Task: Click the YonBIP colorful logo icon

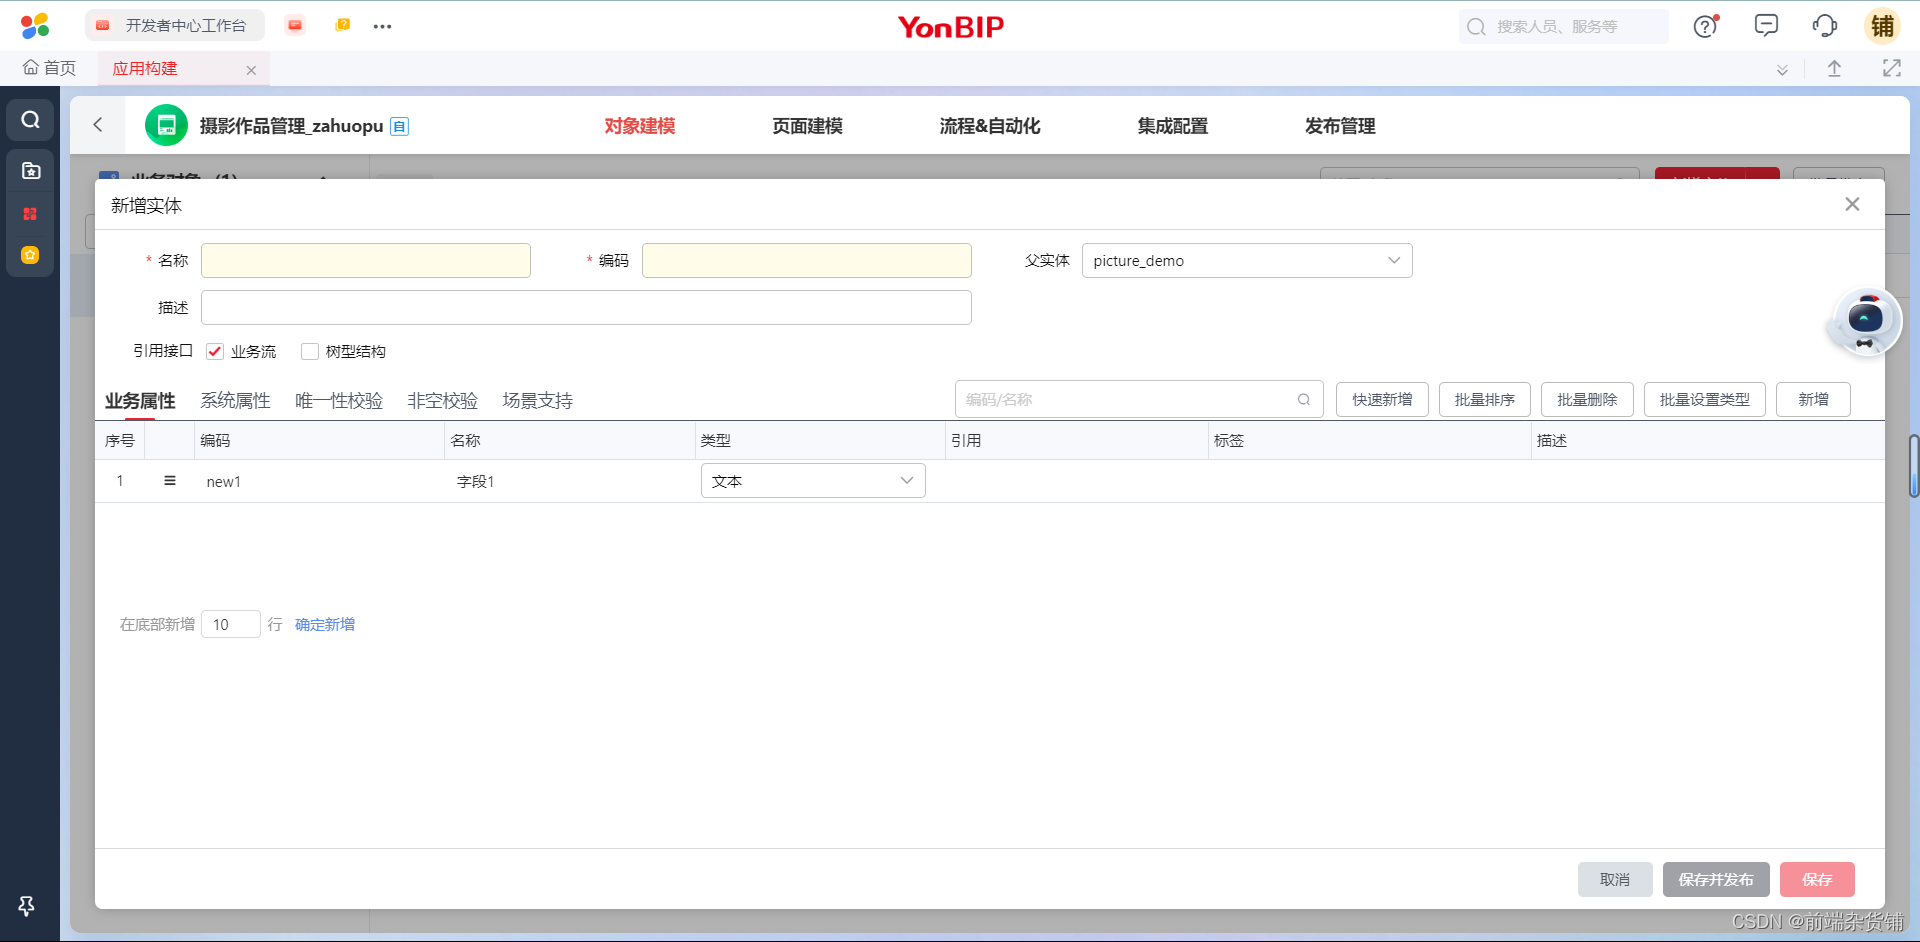Action: point(35,26)
